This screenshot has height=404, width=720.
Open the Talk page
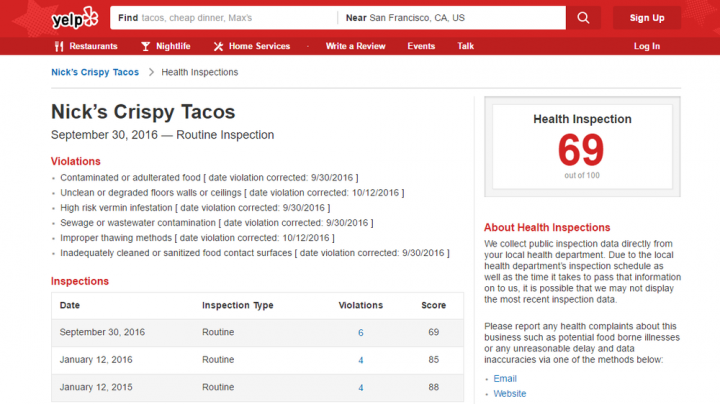465,46
